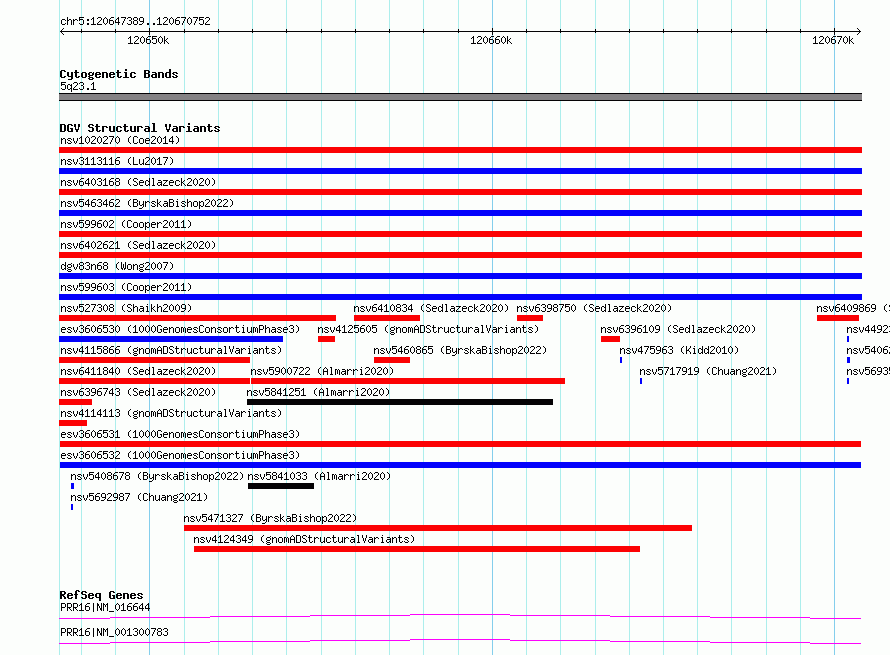
Task: Click nsv5471327 (ByrskaBishop2022) label
Action: click(270, 518)
